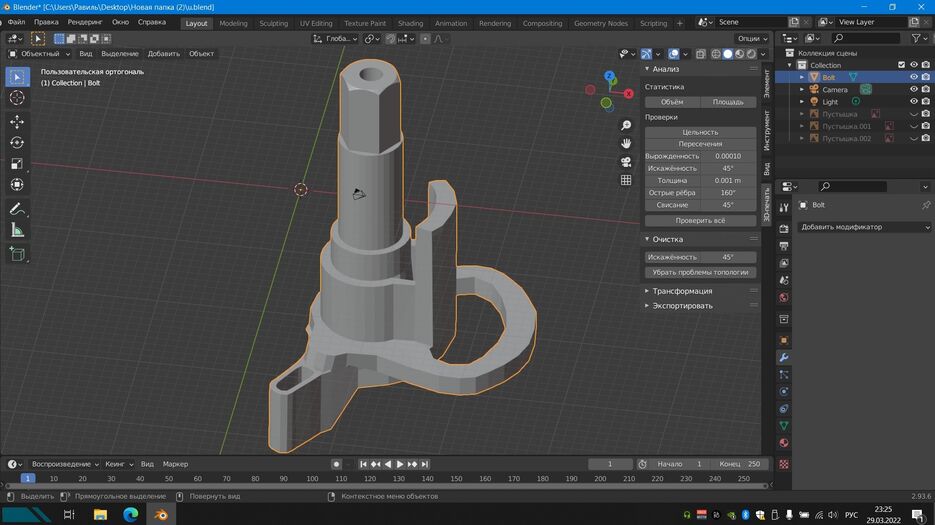935x525 pixels.
Task: Click Убрать проблемы топологии button
Action: tap(700, 272)
